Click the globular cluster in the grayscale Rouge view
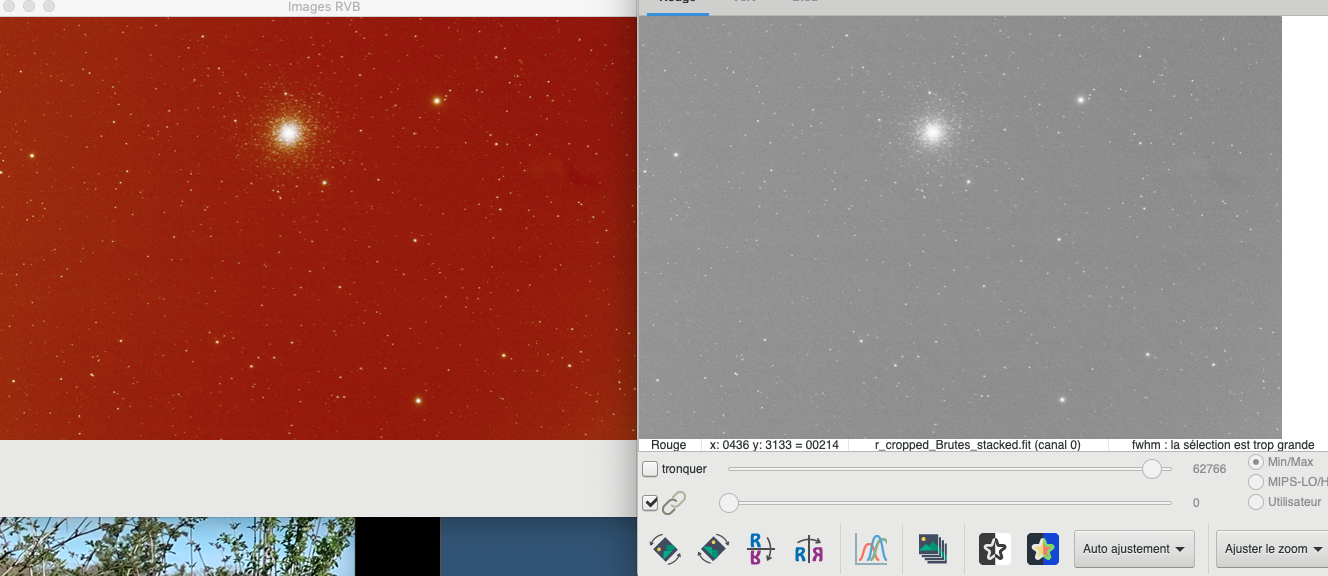1328x576 pixels. [933, 131]
